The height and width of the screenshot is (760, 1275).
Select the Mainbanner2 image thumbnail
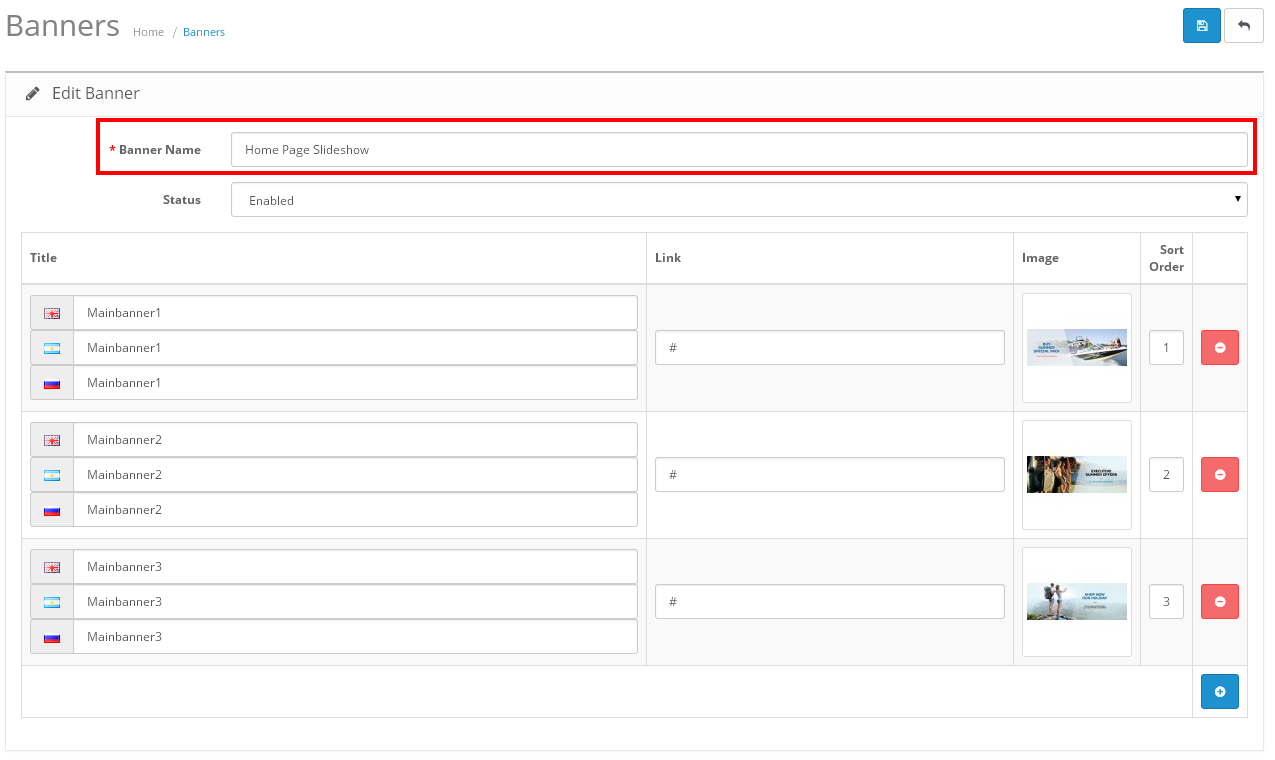click(1076, 475)
